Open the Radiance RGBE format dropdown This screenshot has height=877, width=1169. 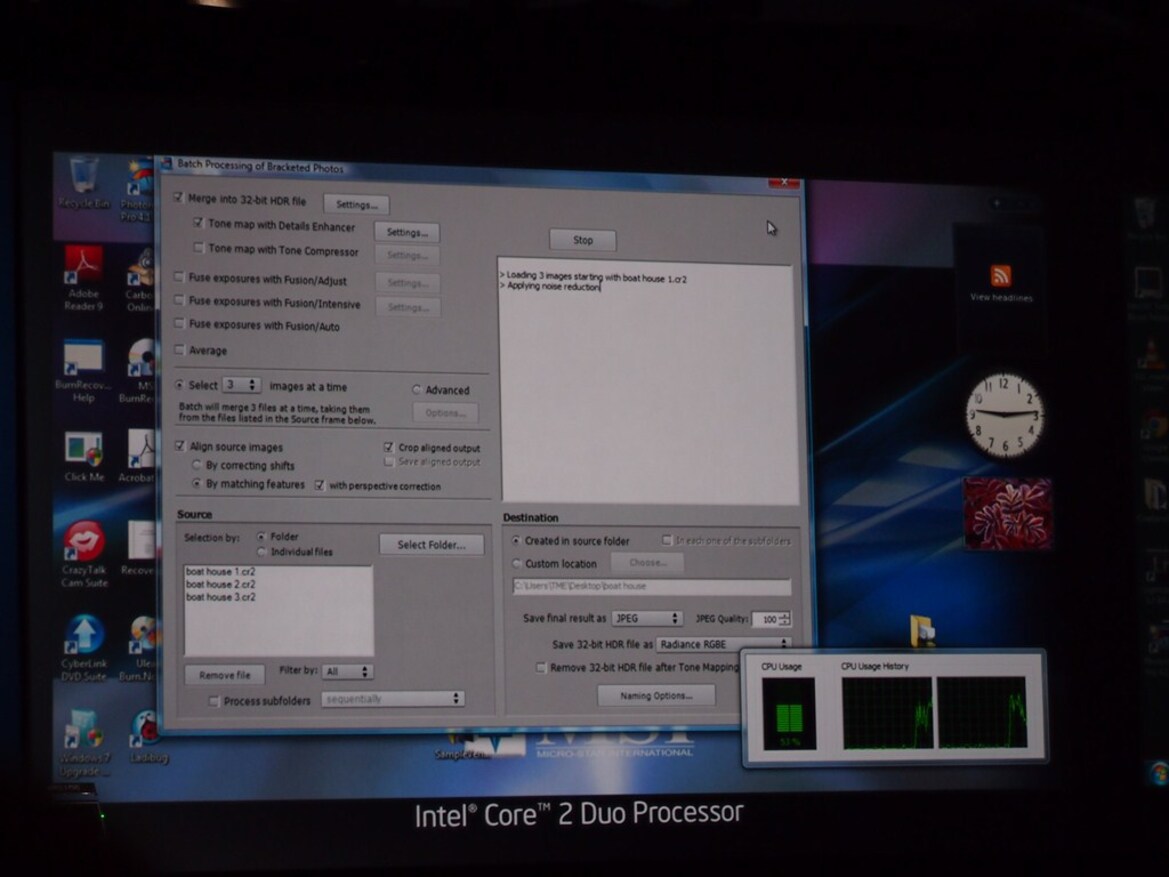pyautogui.click(x=723, y=644)
